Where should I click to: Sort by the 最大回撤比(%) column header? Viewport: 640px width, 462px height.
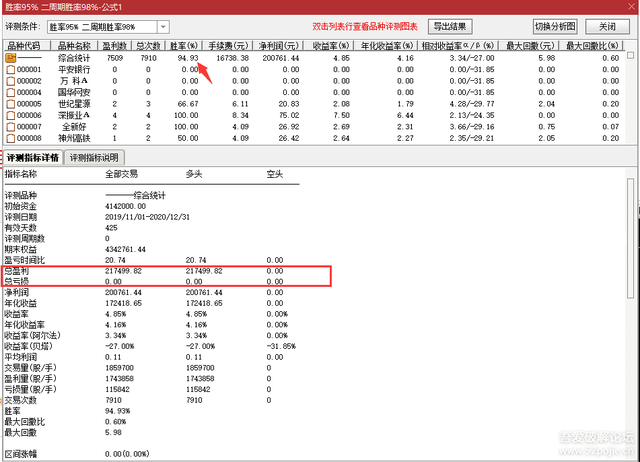click(592, 46)
